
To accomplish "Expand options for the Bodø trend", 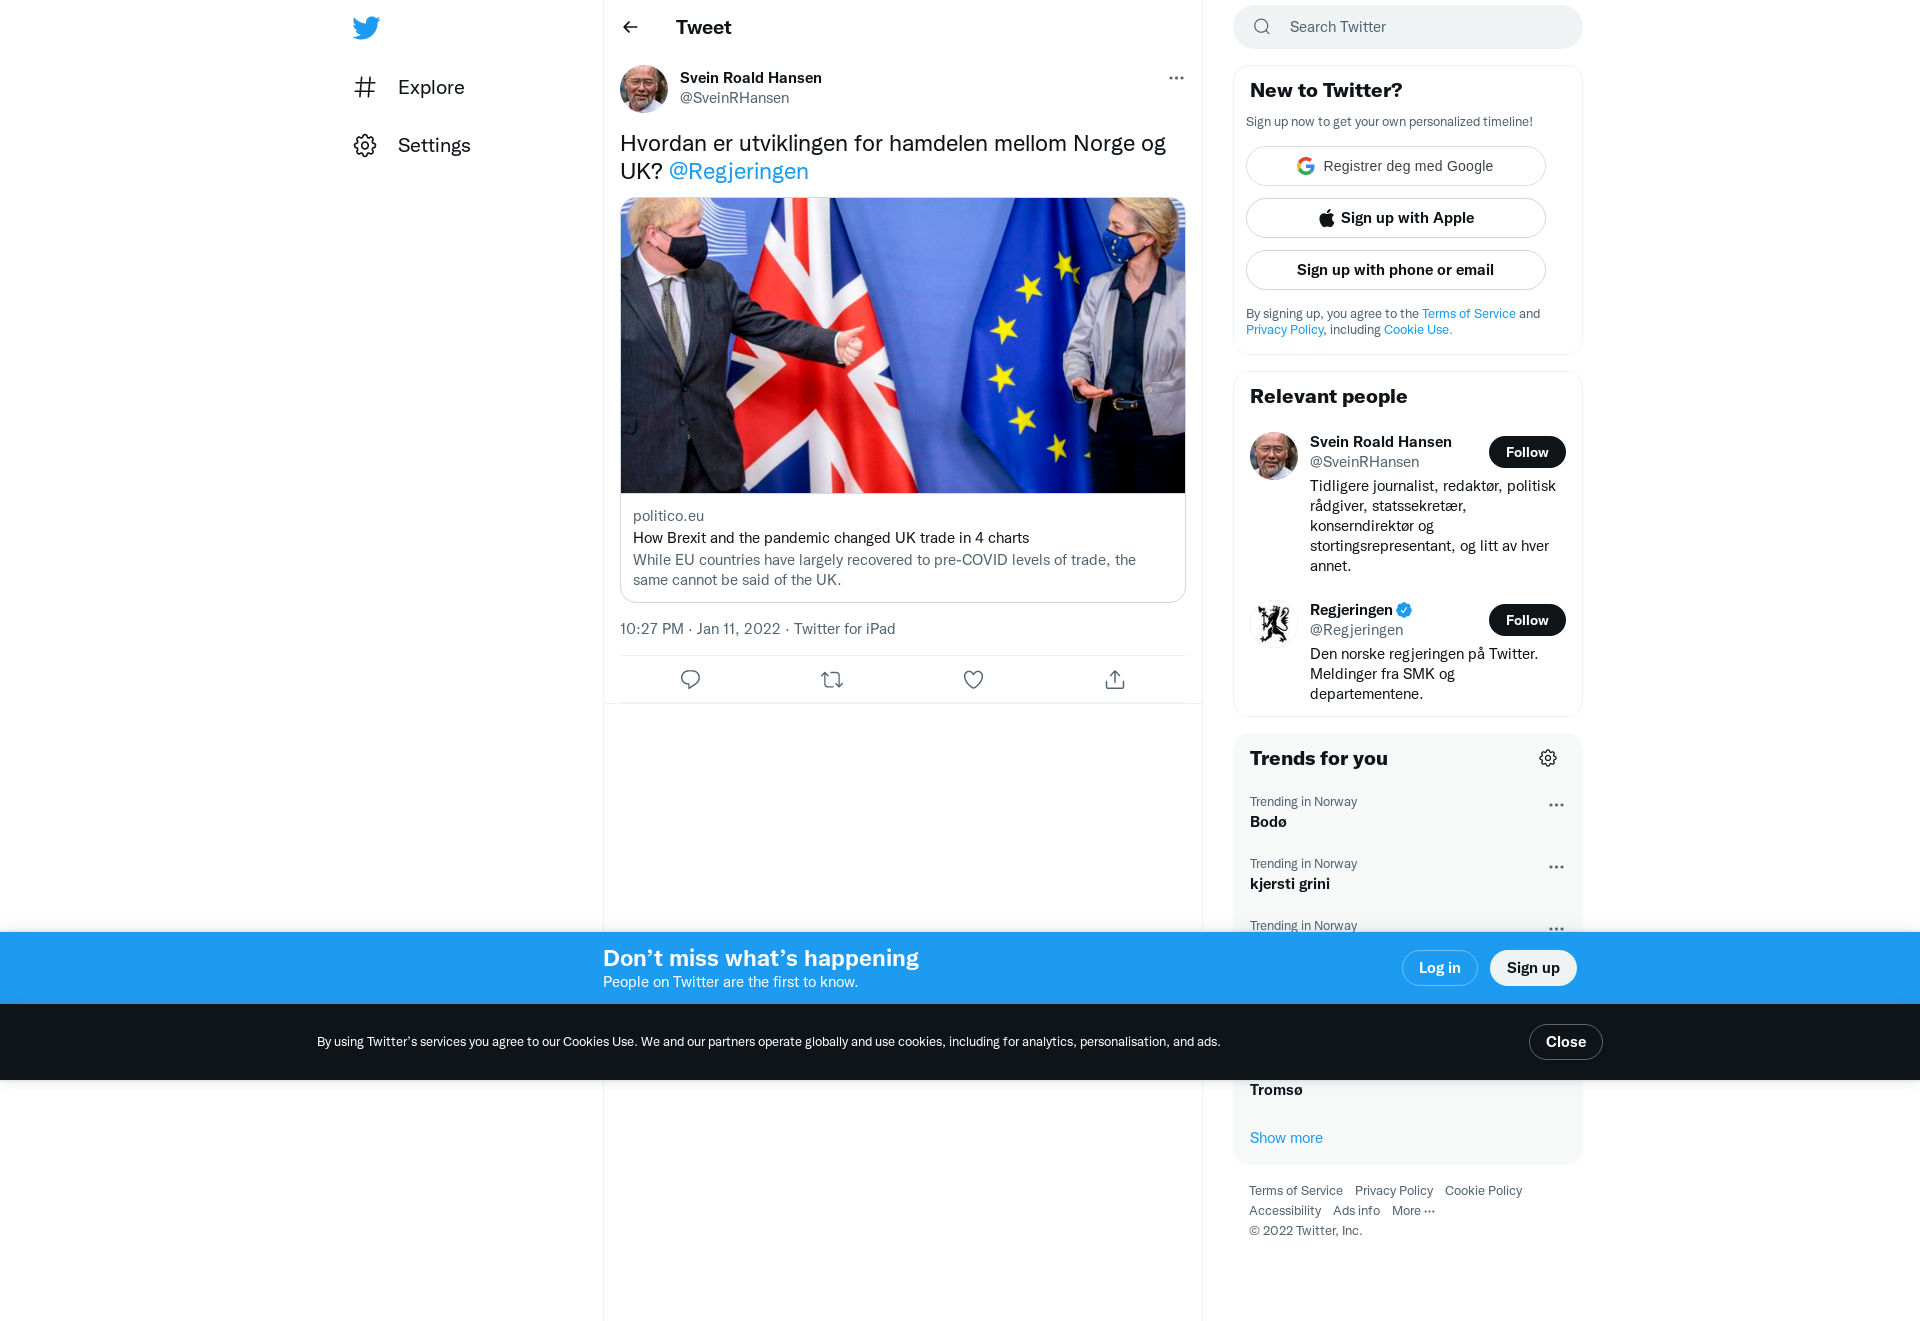I will pyautogui.click(x=1556, y=805).
